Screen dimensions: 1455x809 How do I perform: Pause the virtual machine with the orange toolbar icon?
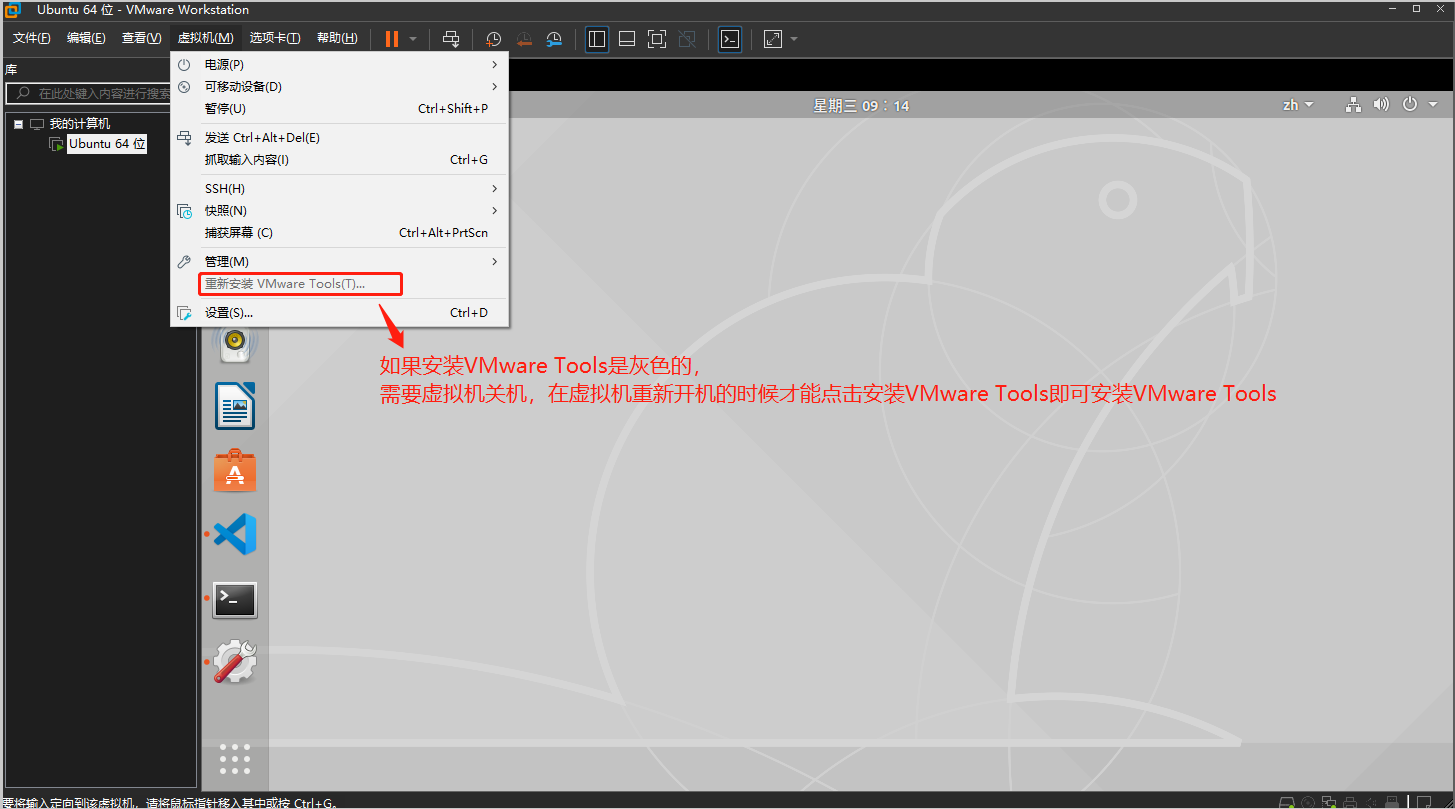[392, 39]
